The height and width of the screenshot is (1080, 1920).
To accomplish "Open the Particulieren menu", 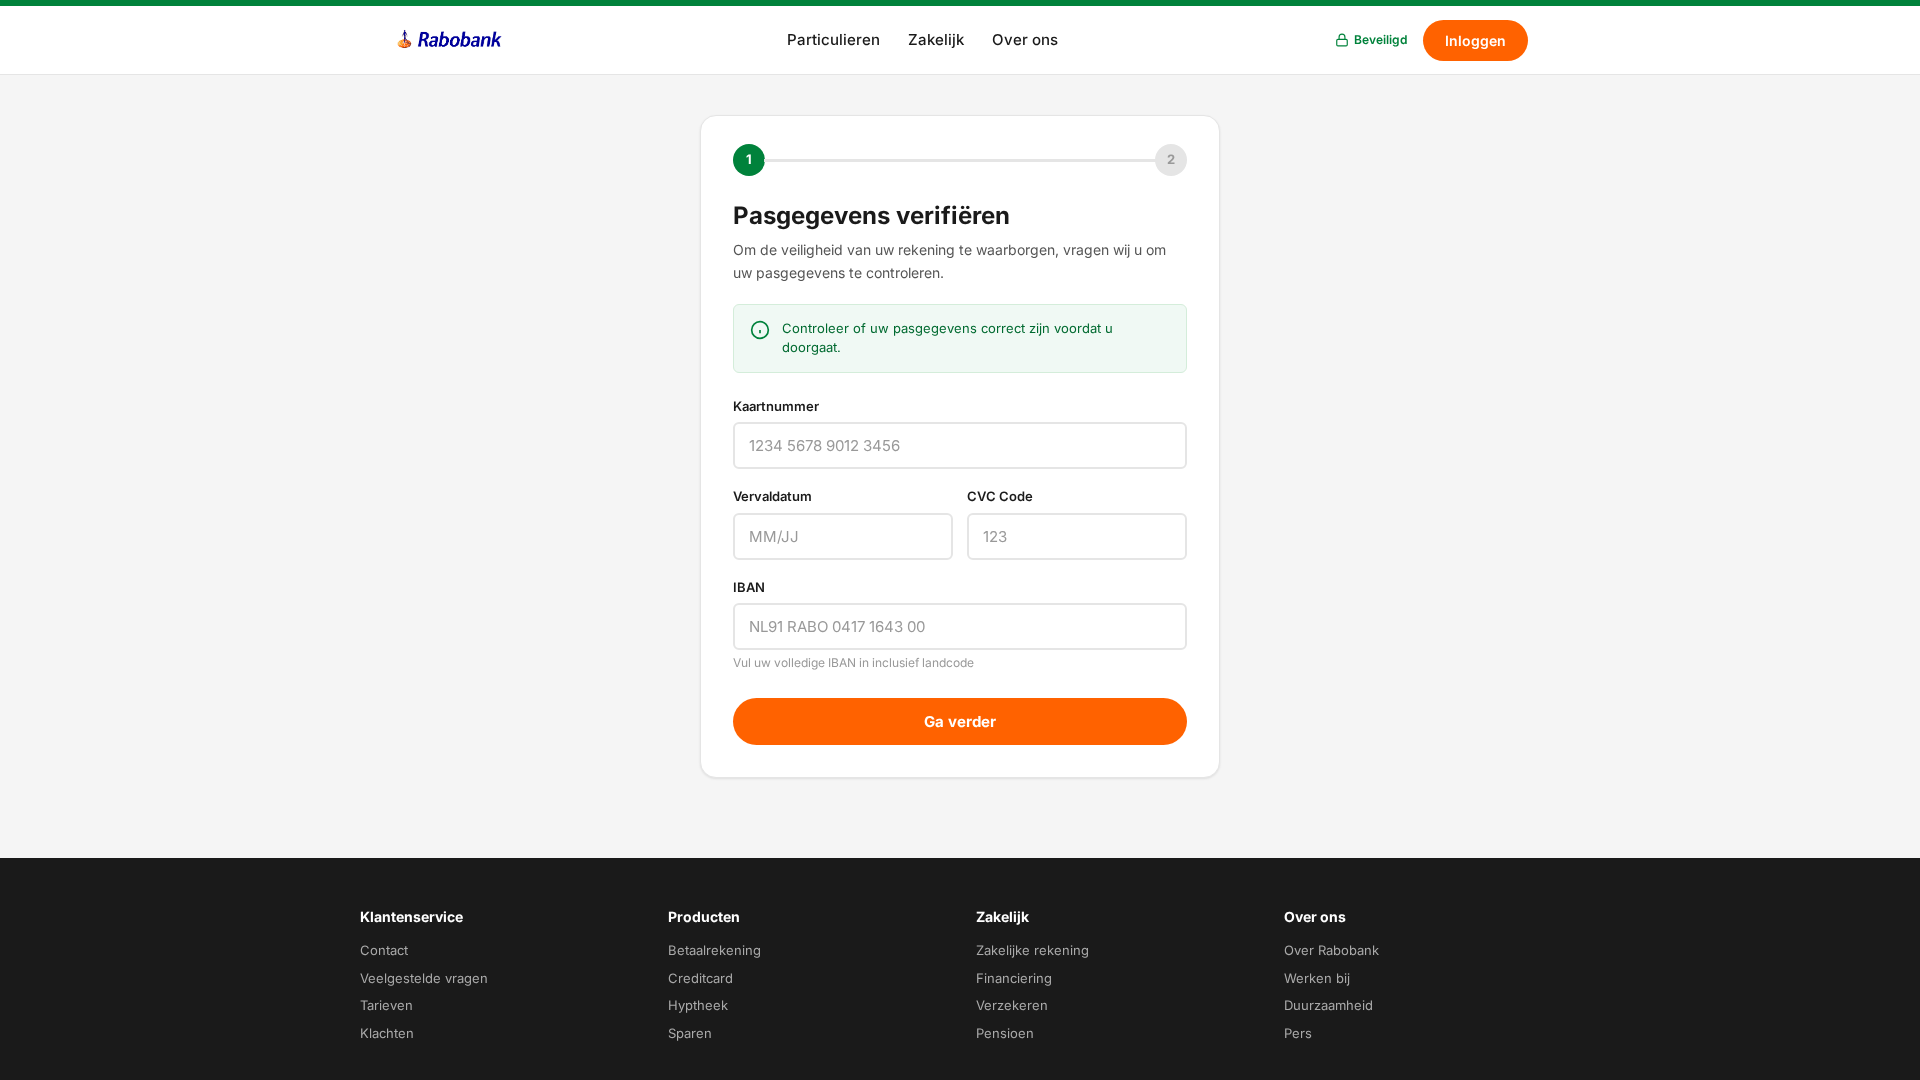I will click(833, 40).
